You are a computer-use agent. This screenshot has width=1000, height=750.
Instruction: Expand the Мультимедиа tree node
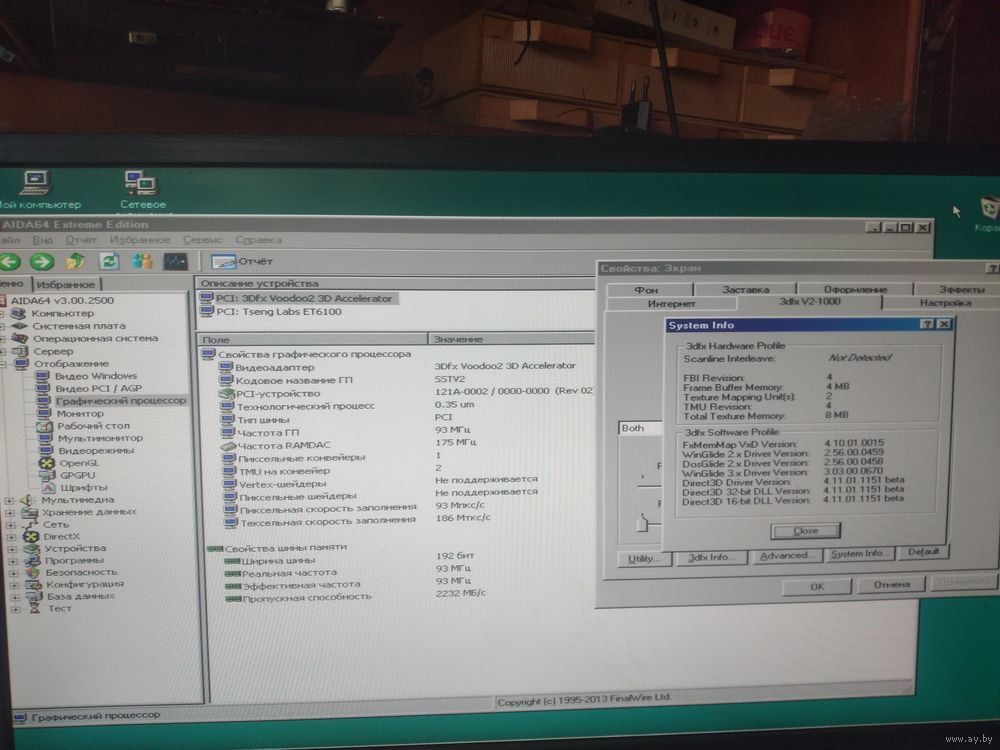(10, 501)
